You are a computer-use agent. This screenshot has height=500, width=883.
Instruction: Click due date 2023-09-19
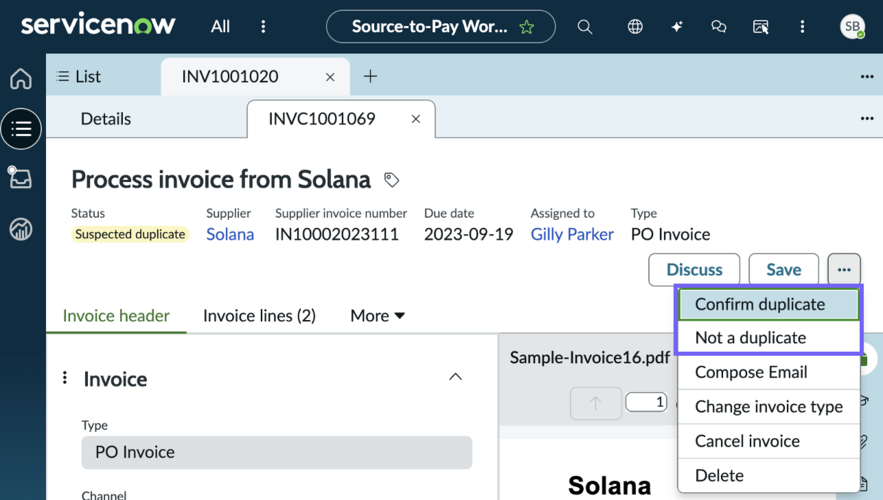point(469,234)
